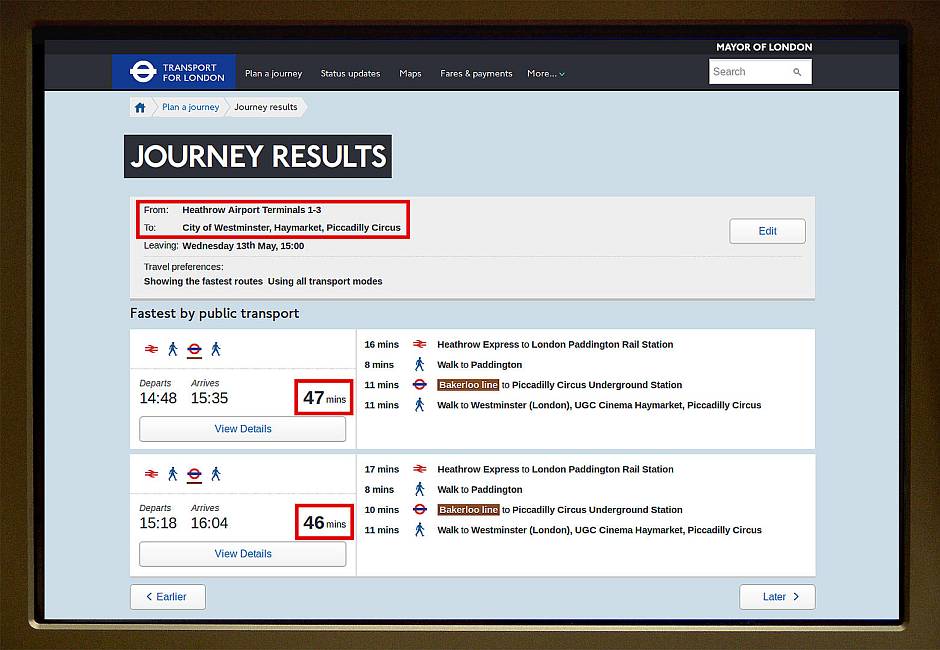Click the search magnifier icon

tap(797, 72)
